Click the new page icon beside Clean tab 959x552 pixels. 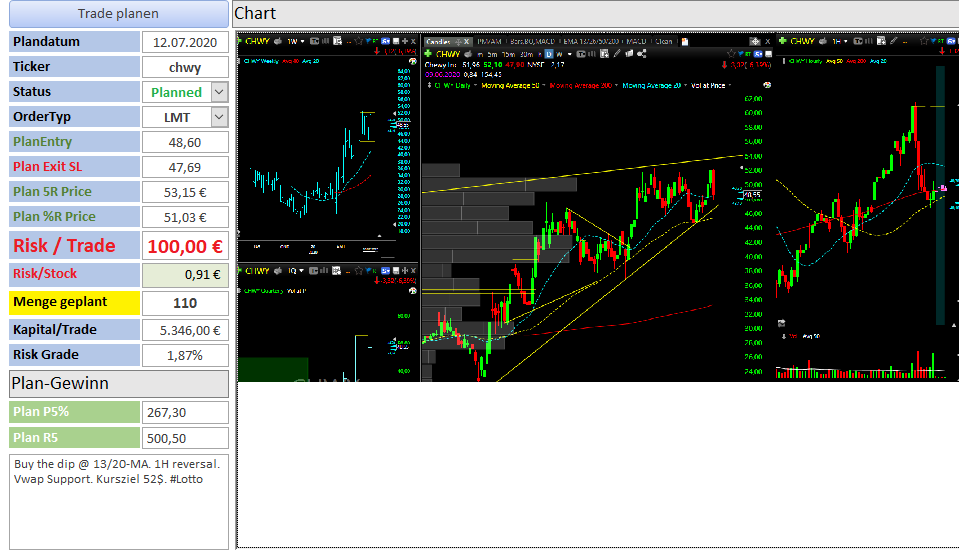685,42
